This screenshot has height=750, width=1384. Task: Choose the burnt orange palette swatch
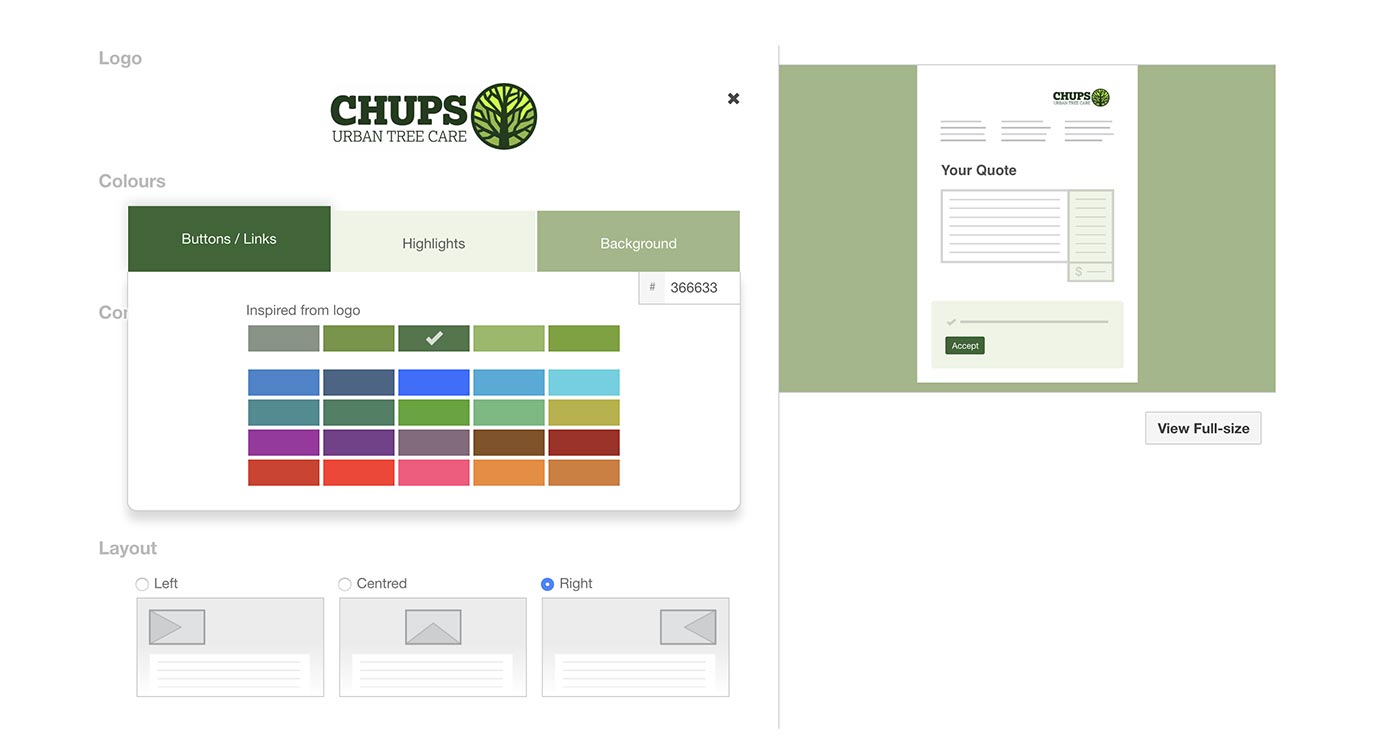(x=584, y=473)
